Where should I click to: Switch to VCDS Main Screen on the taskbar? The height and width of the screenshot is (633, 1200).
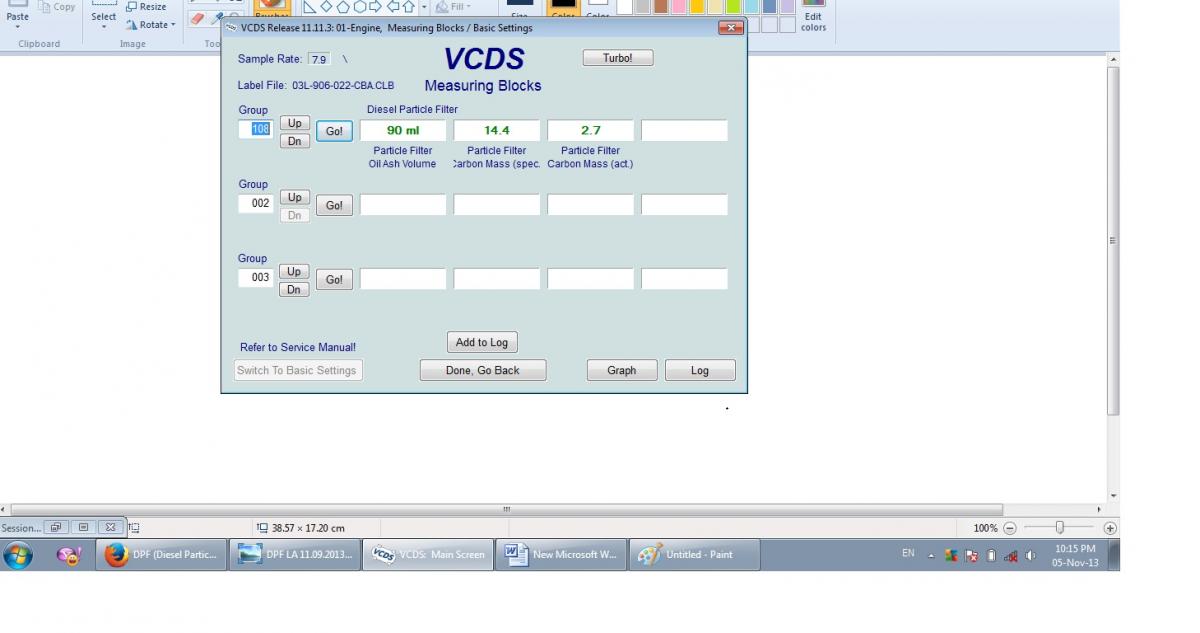[428, 555]
